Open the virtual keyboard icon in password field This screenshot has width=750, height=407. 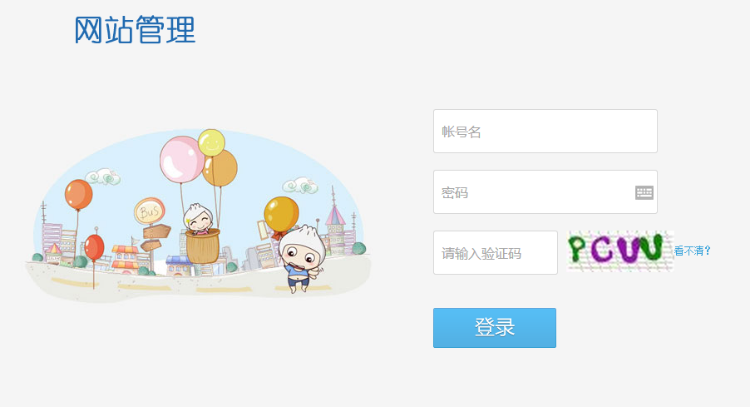[644, 193]
